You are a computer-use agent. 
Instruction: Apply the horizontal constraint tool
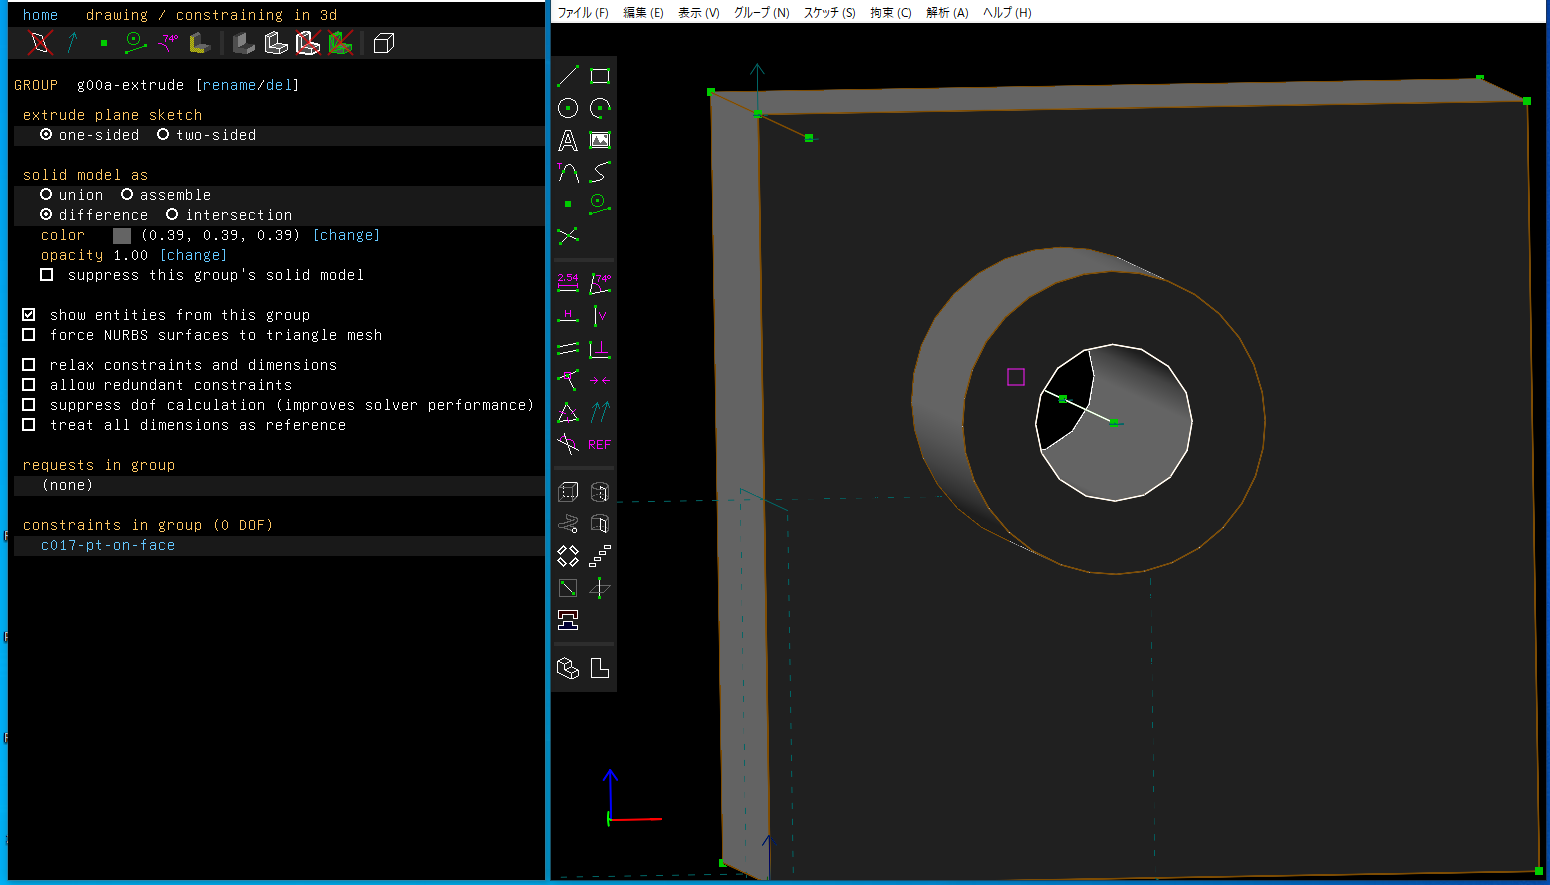(x=568, y=316)
